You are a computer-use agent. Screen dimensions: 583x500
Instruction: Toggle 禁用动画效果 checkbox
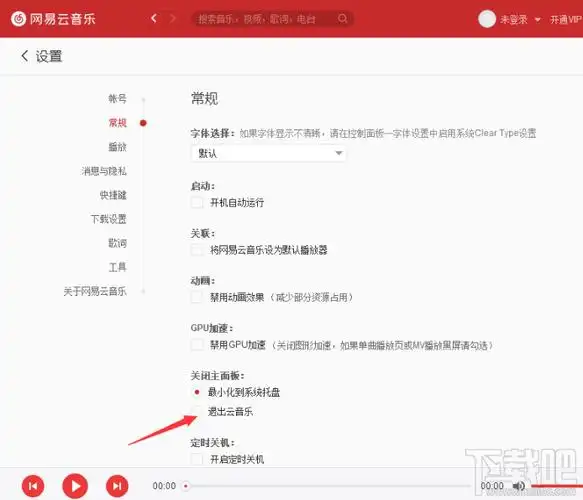pyautogui.click(x=197, y=297)
